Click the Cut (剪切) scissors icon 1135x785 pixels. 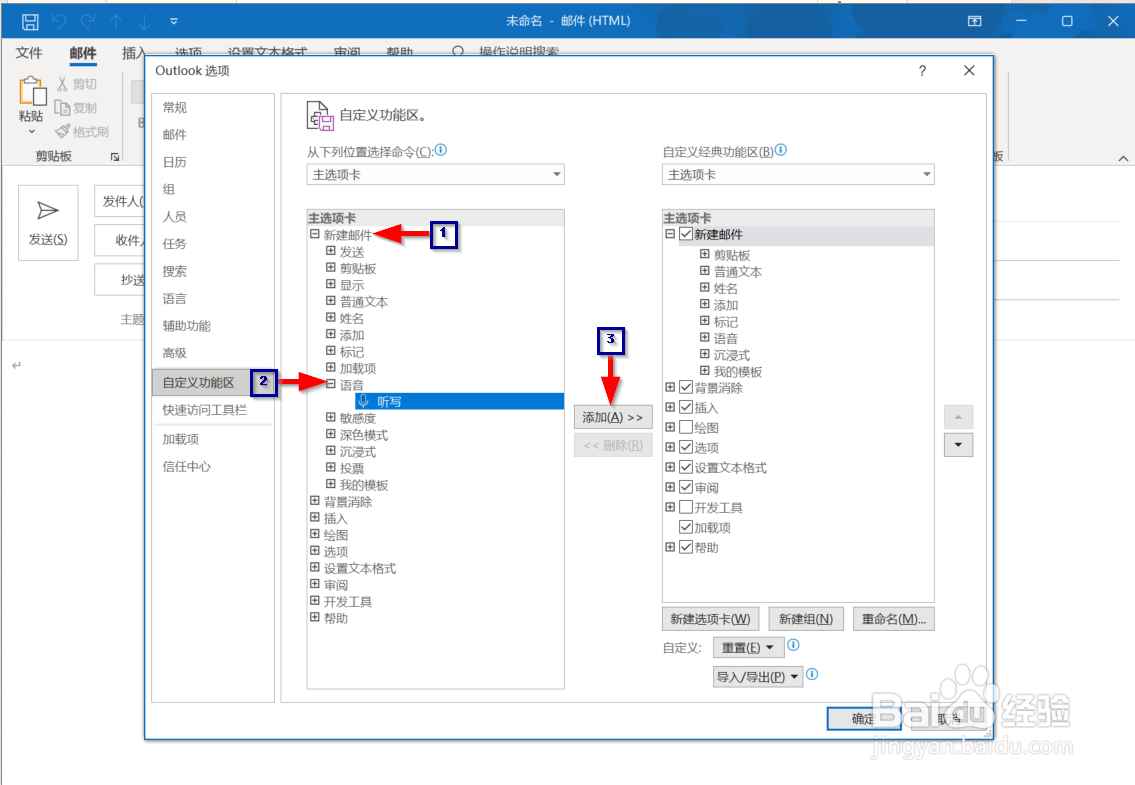coord(62,84)
